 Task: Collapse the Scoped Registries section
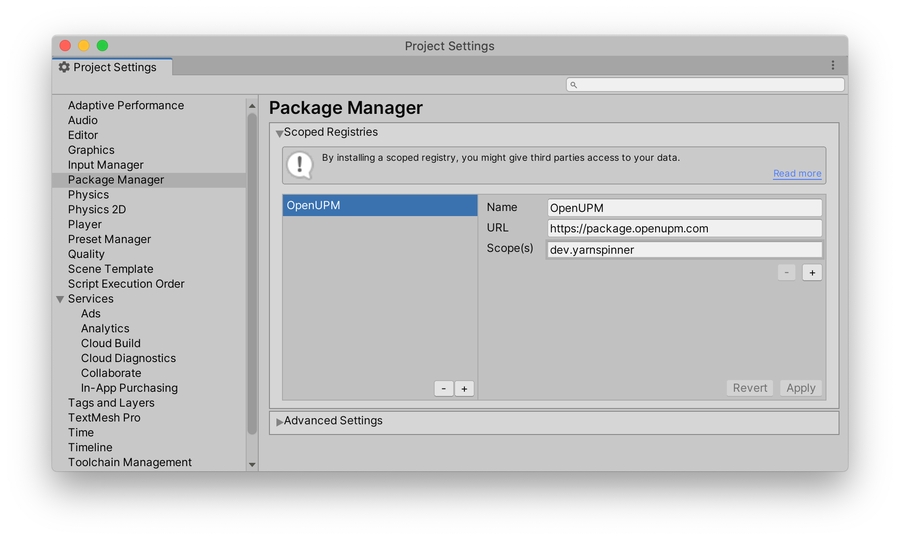pos(279,133)
